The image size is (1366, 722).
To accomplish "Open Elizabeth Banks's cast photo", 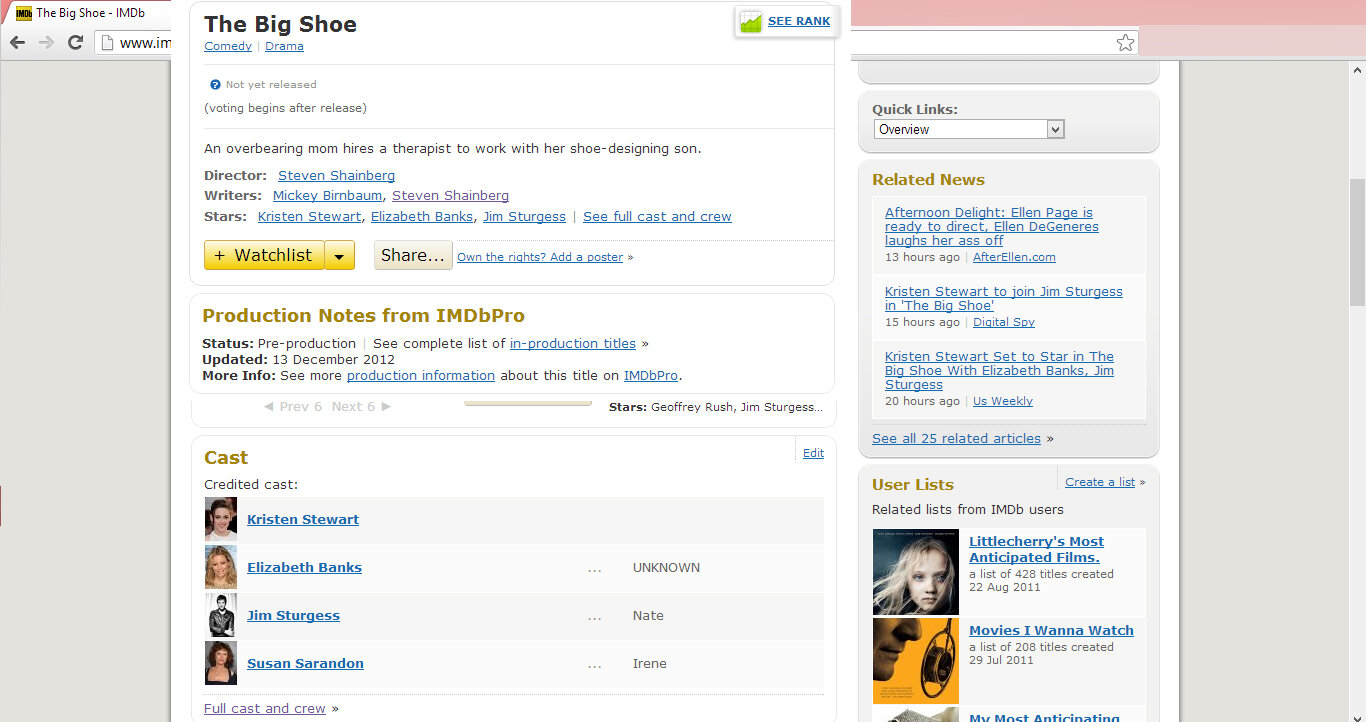I will pos(221,568).
